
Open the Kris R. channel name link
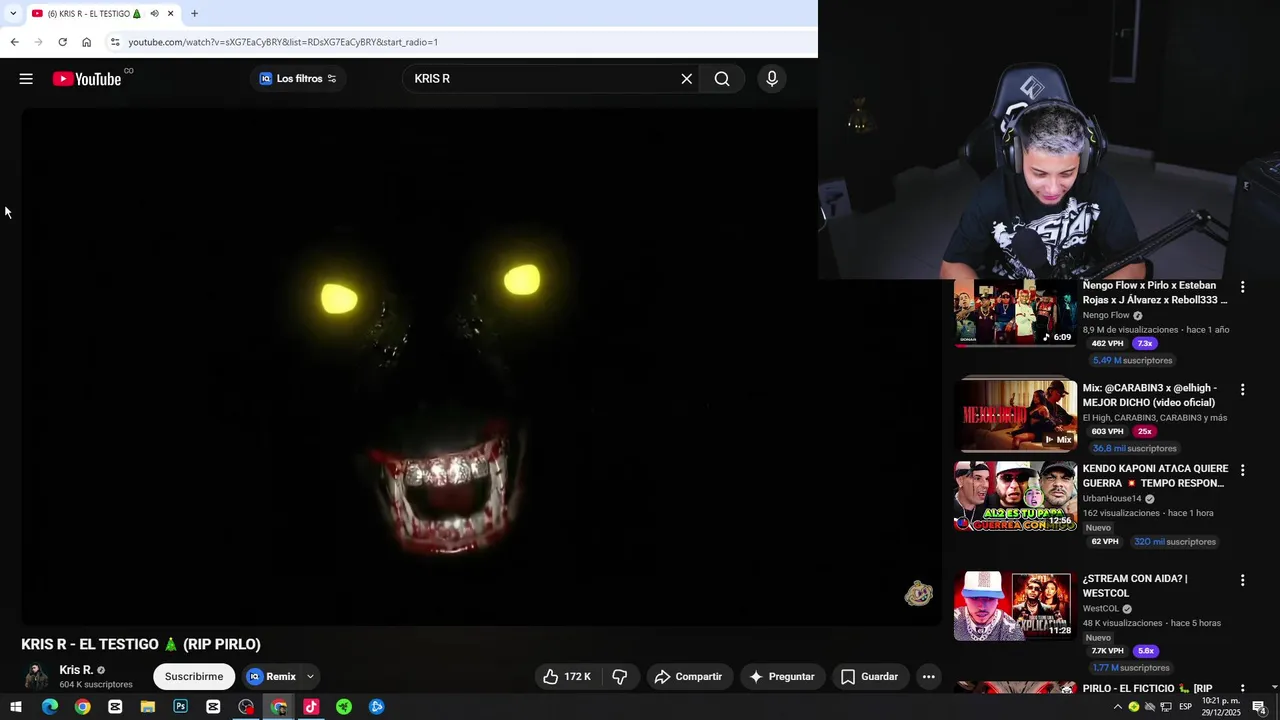point(76,670)
